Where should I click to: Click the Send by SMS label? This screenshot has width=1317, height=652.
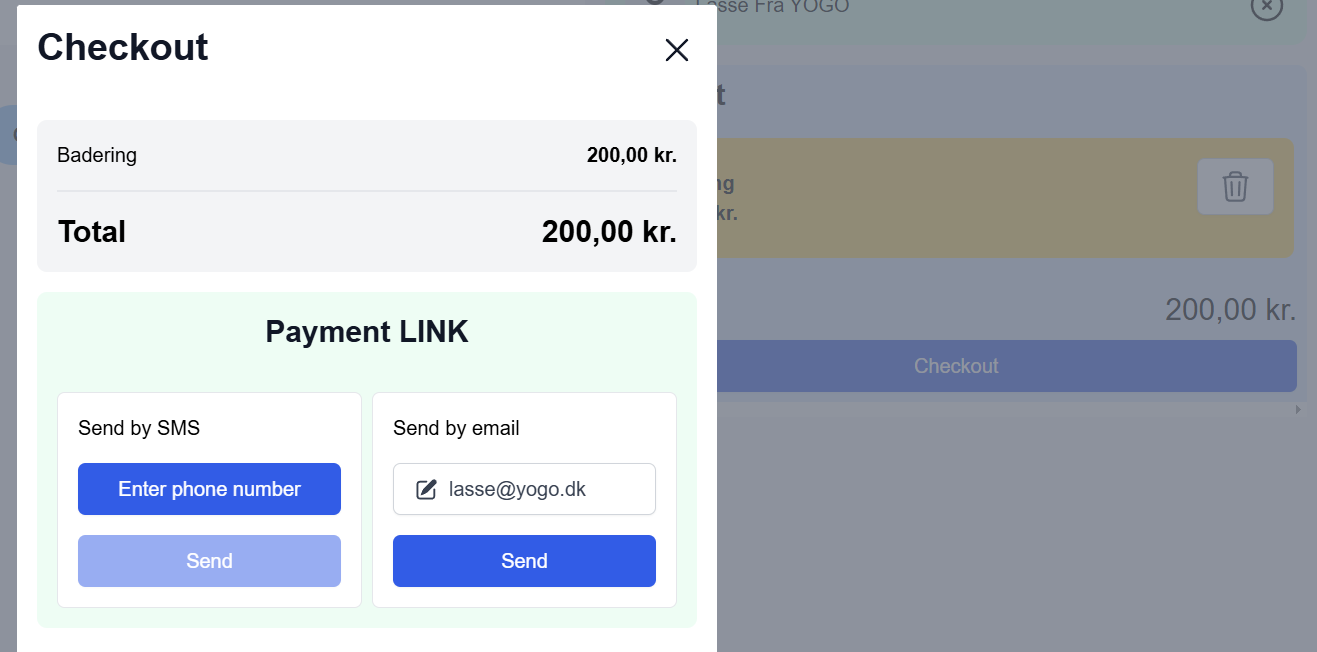[139, 428]
